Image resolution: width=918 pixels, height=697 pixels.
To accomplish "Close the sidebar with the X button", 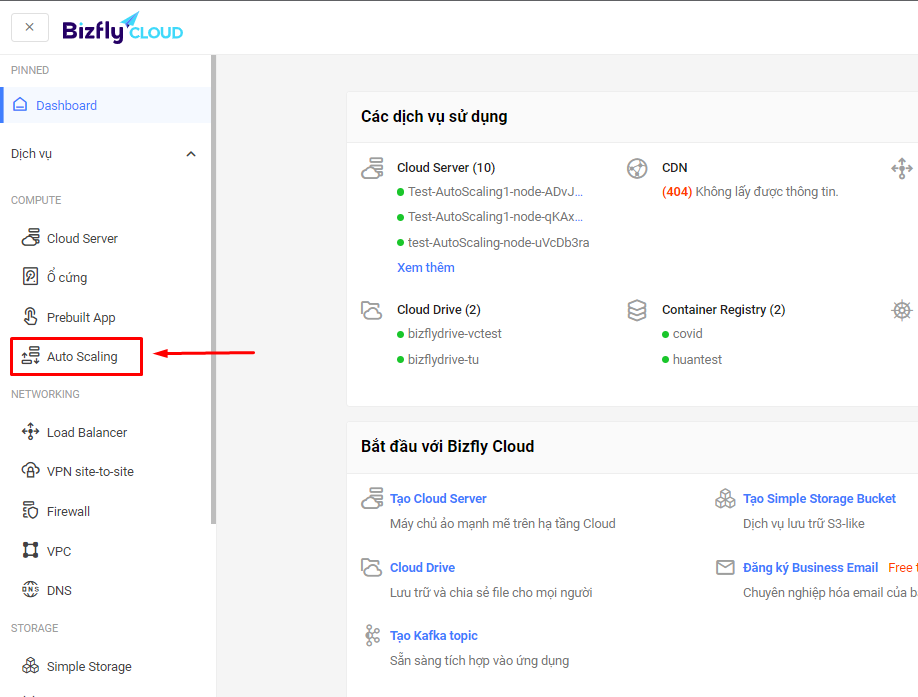I will tap(29, 27).
